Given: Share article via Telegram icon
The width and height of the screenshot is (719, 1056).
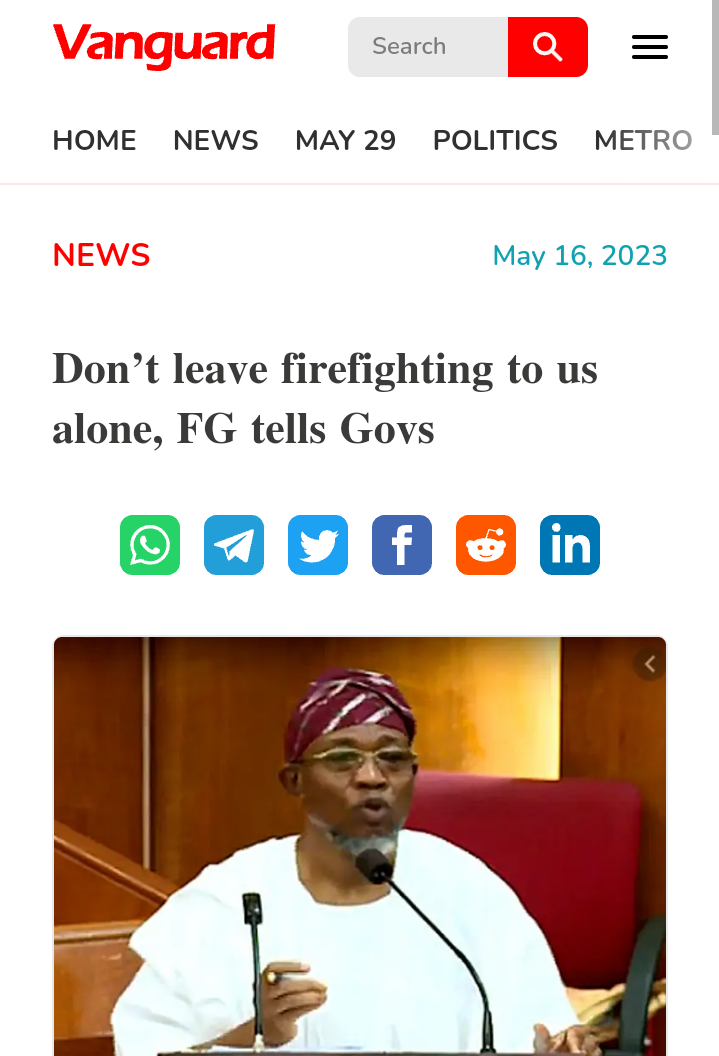Looking at the screenshot, I should (x=234, y=545).
